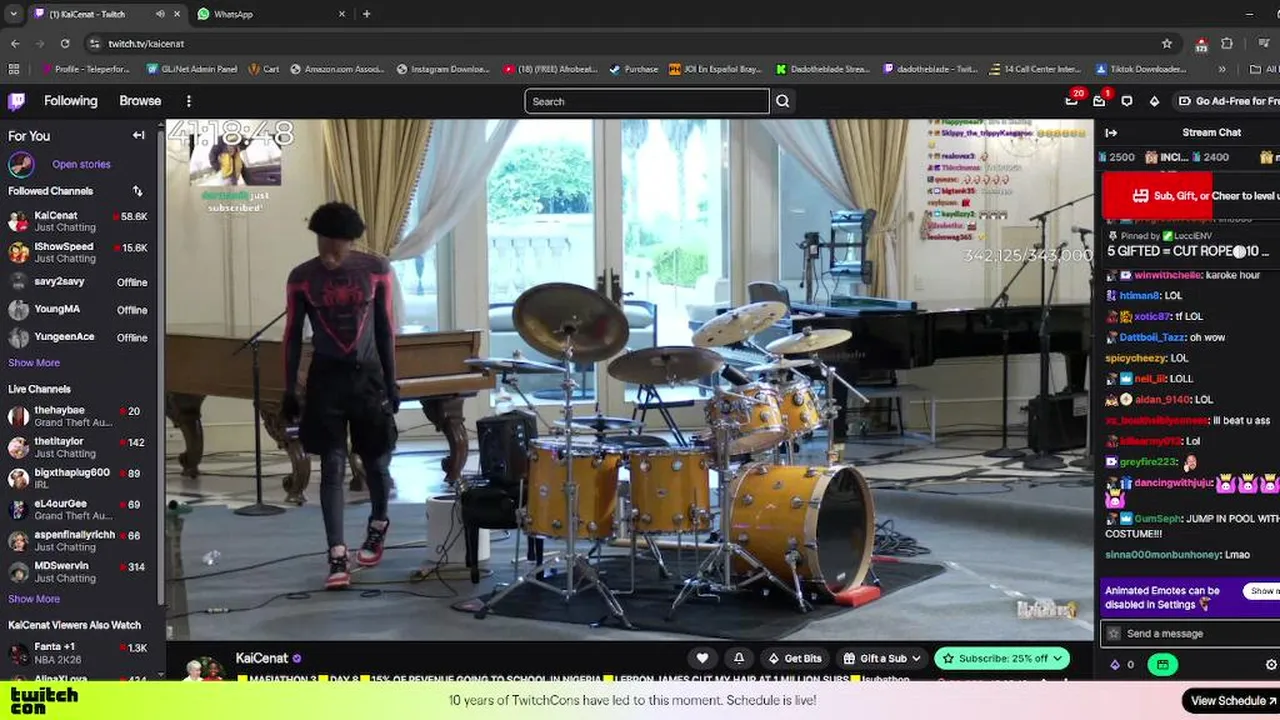This screenshot has height=720, width=1280.
Task: Open aspenfinallyrichh live channel
Action: click(x=78, y=541)
